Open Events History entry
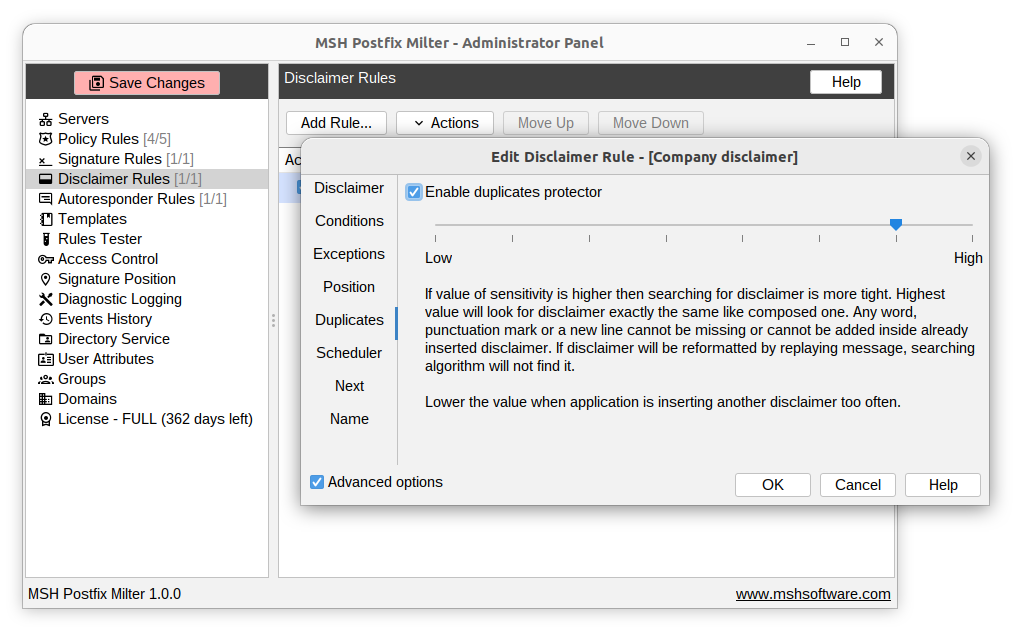The height and width of the screenshot is (636, 1023). point(147,319)
